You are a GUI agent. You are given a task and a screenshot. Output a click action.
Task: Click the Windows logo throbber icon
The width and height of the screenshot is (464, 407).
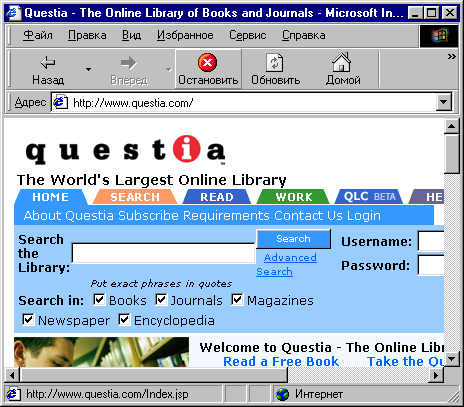pyautogui.click(x=439, y=36)
